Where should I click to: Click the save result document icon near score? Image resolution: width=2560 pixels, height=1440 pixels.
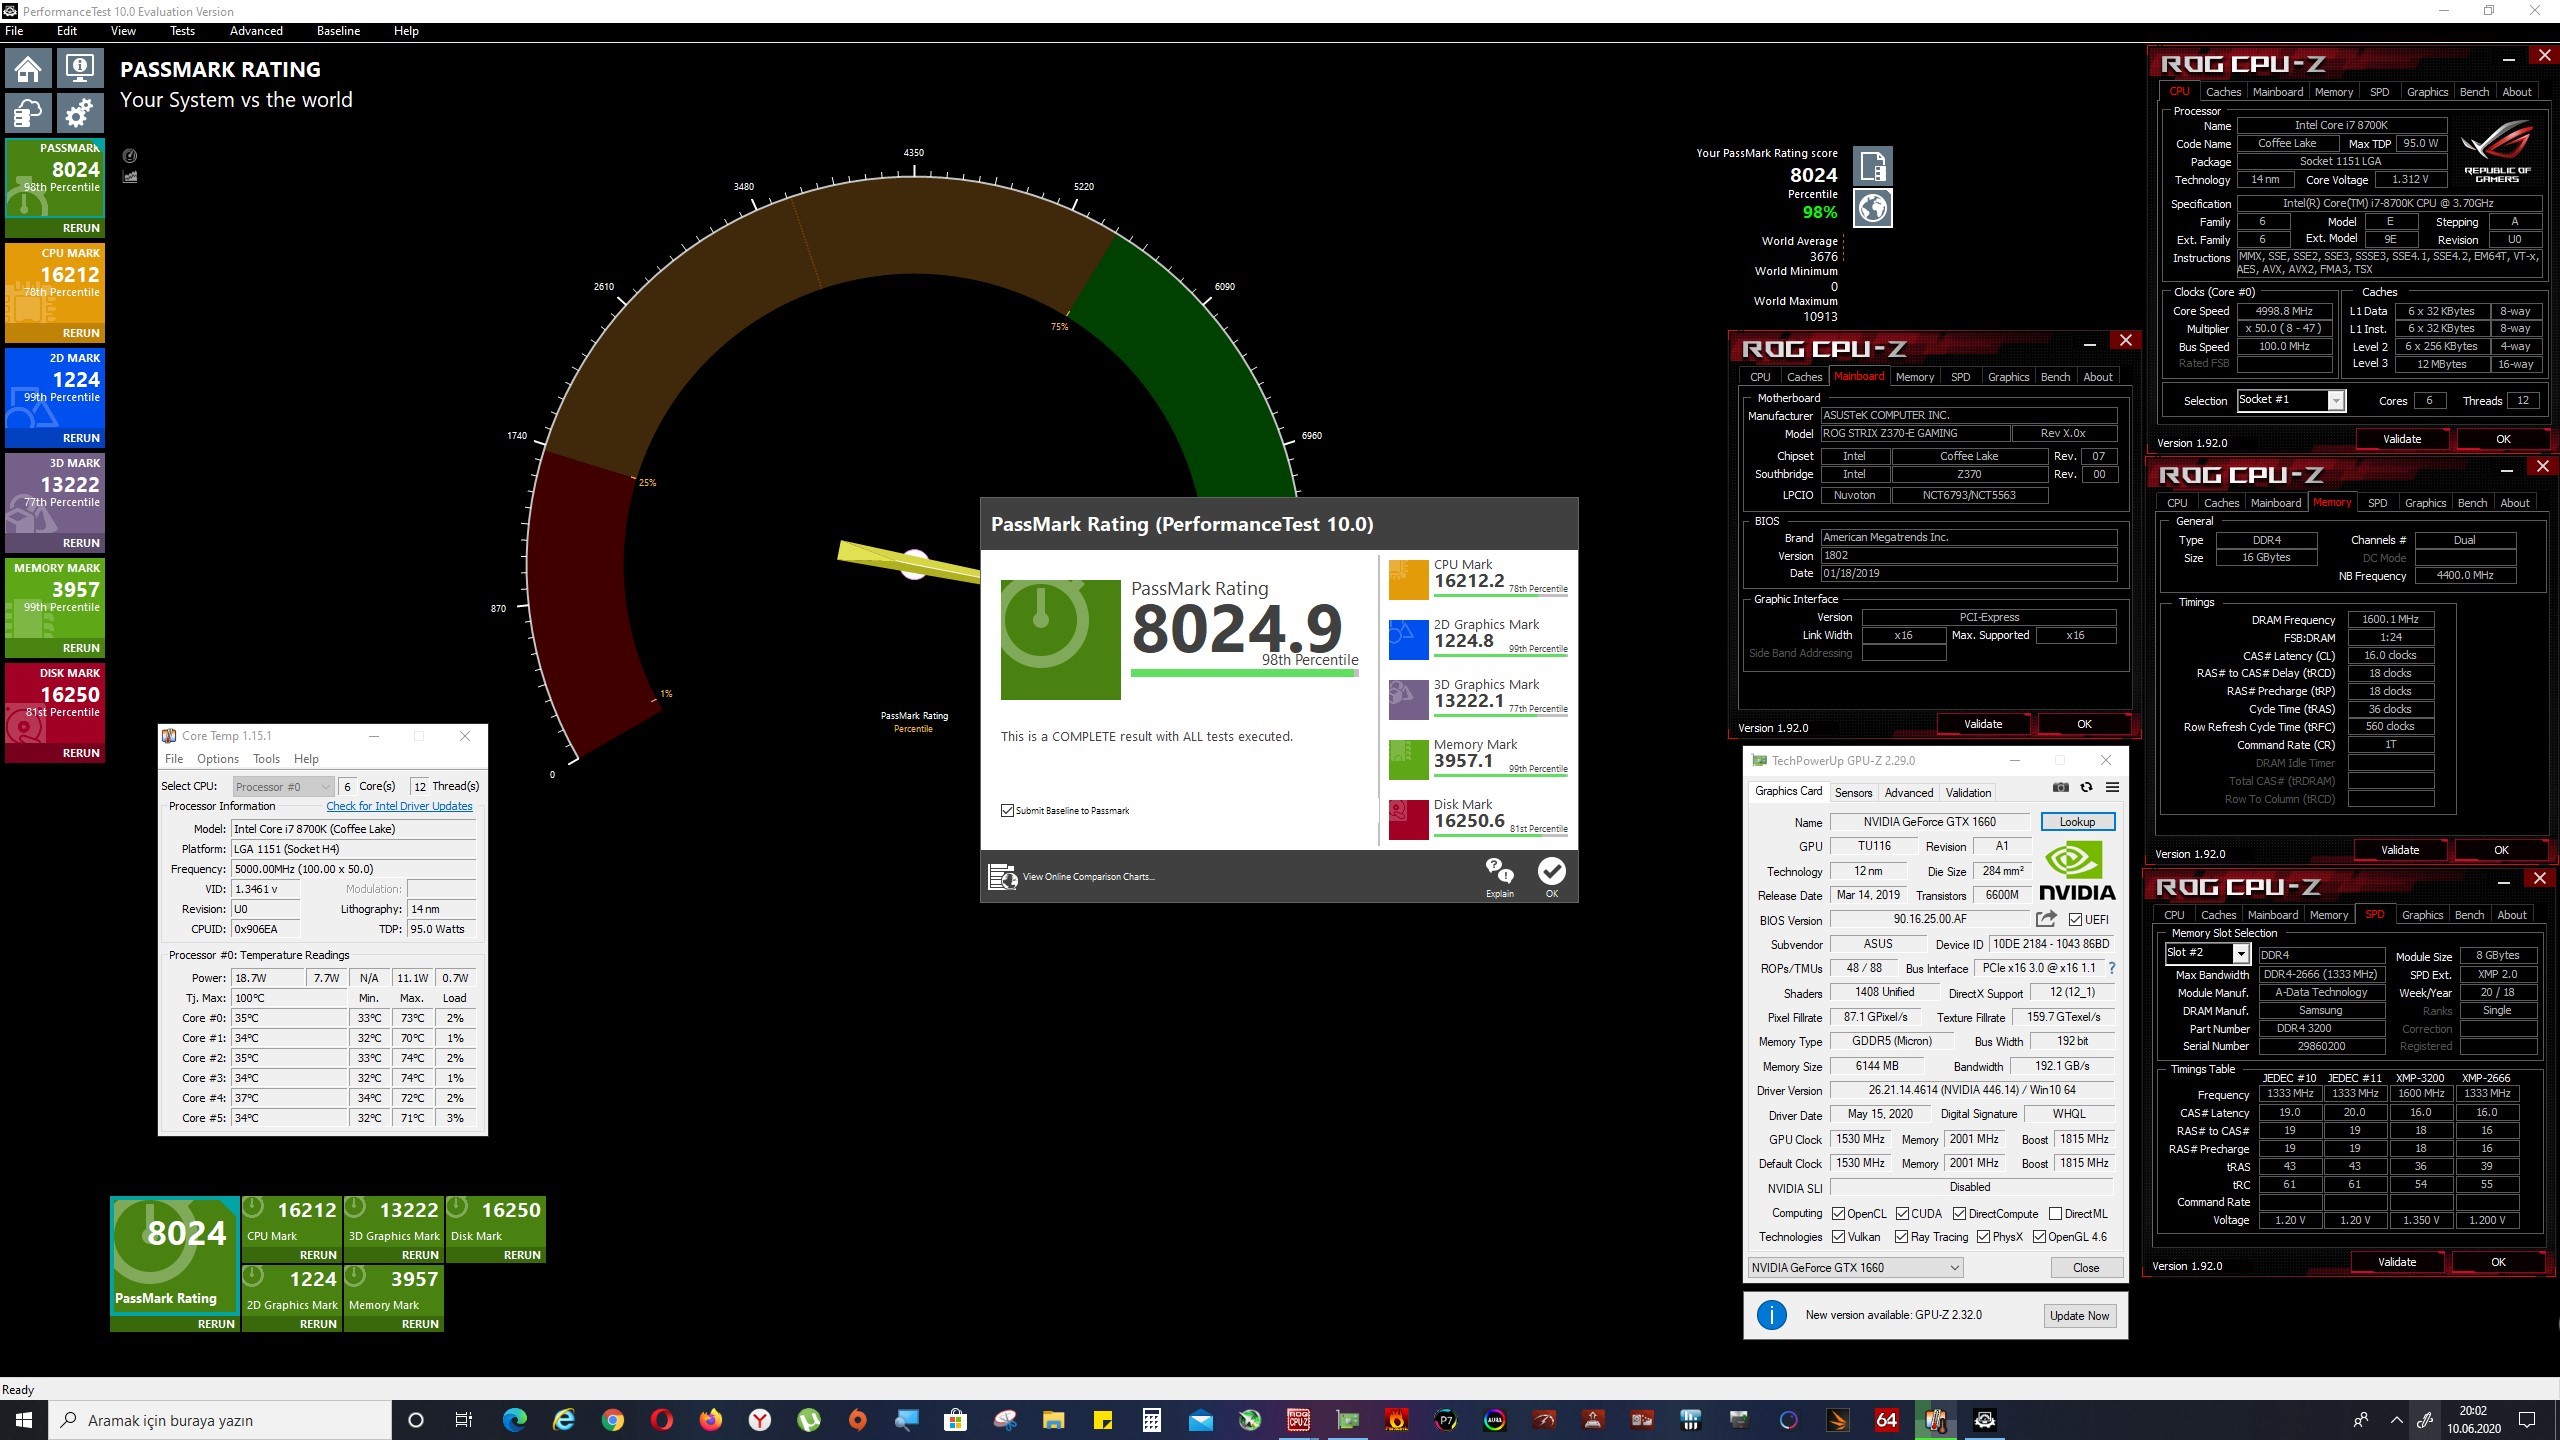1873,166
